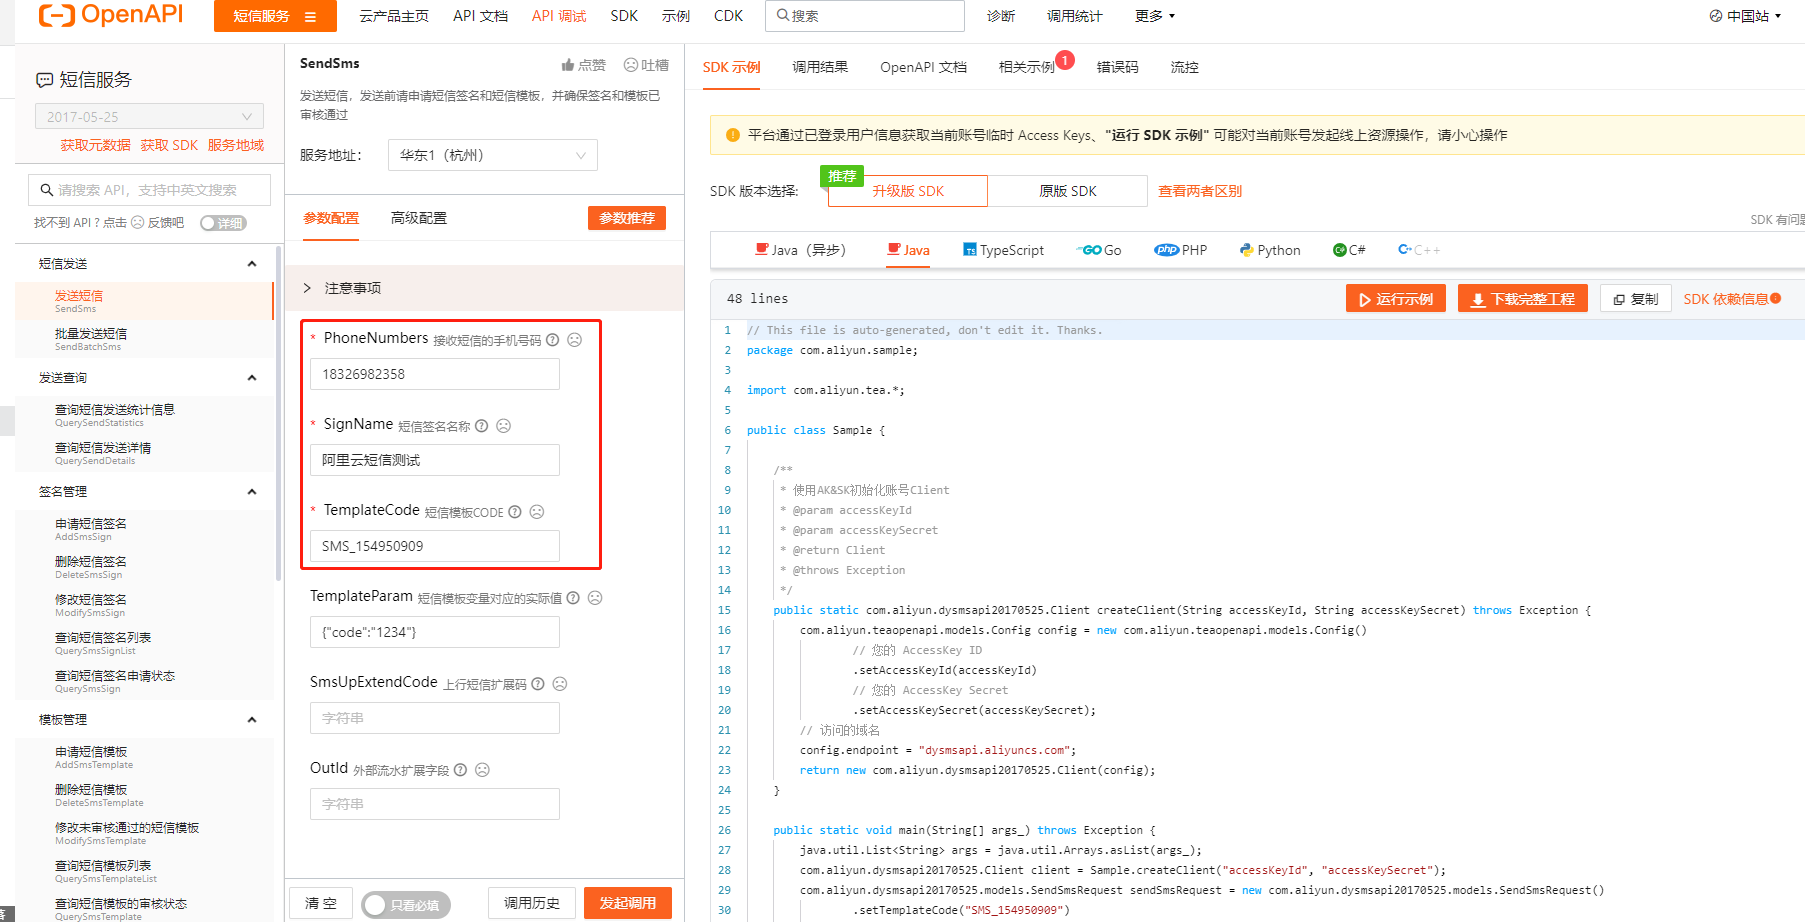Click sad-face feedback icon beside TemplateParam
Image resolution: width=1805 pixels, height=922 pixels.
pos(595,598)
